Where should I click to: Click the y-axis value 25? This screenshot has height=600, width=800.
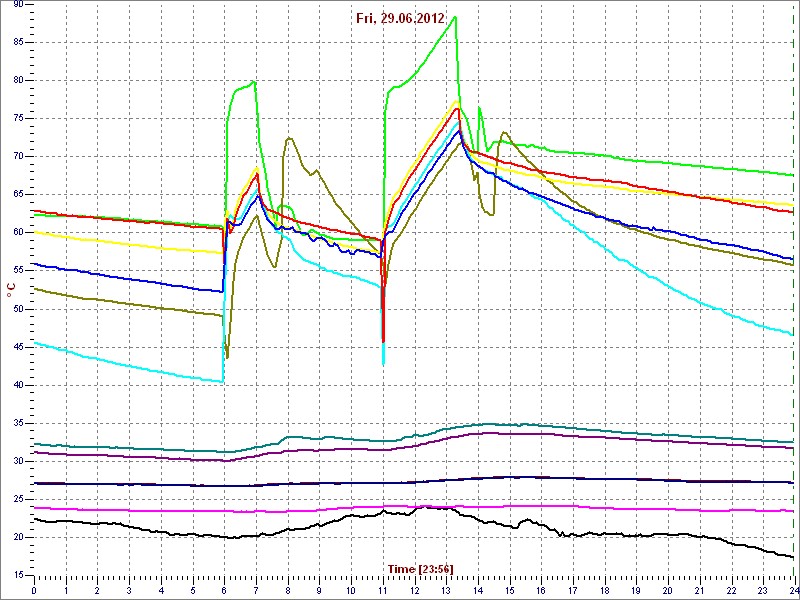coord(17,499)
